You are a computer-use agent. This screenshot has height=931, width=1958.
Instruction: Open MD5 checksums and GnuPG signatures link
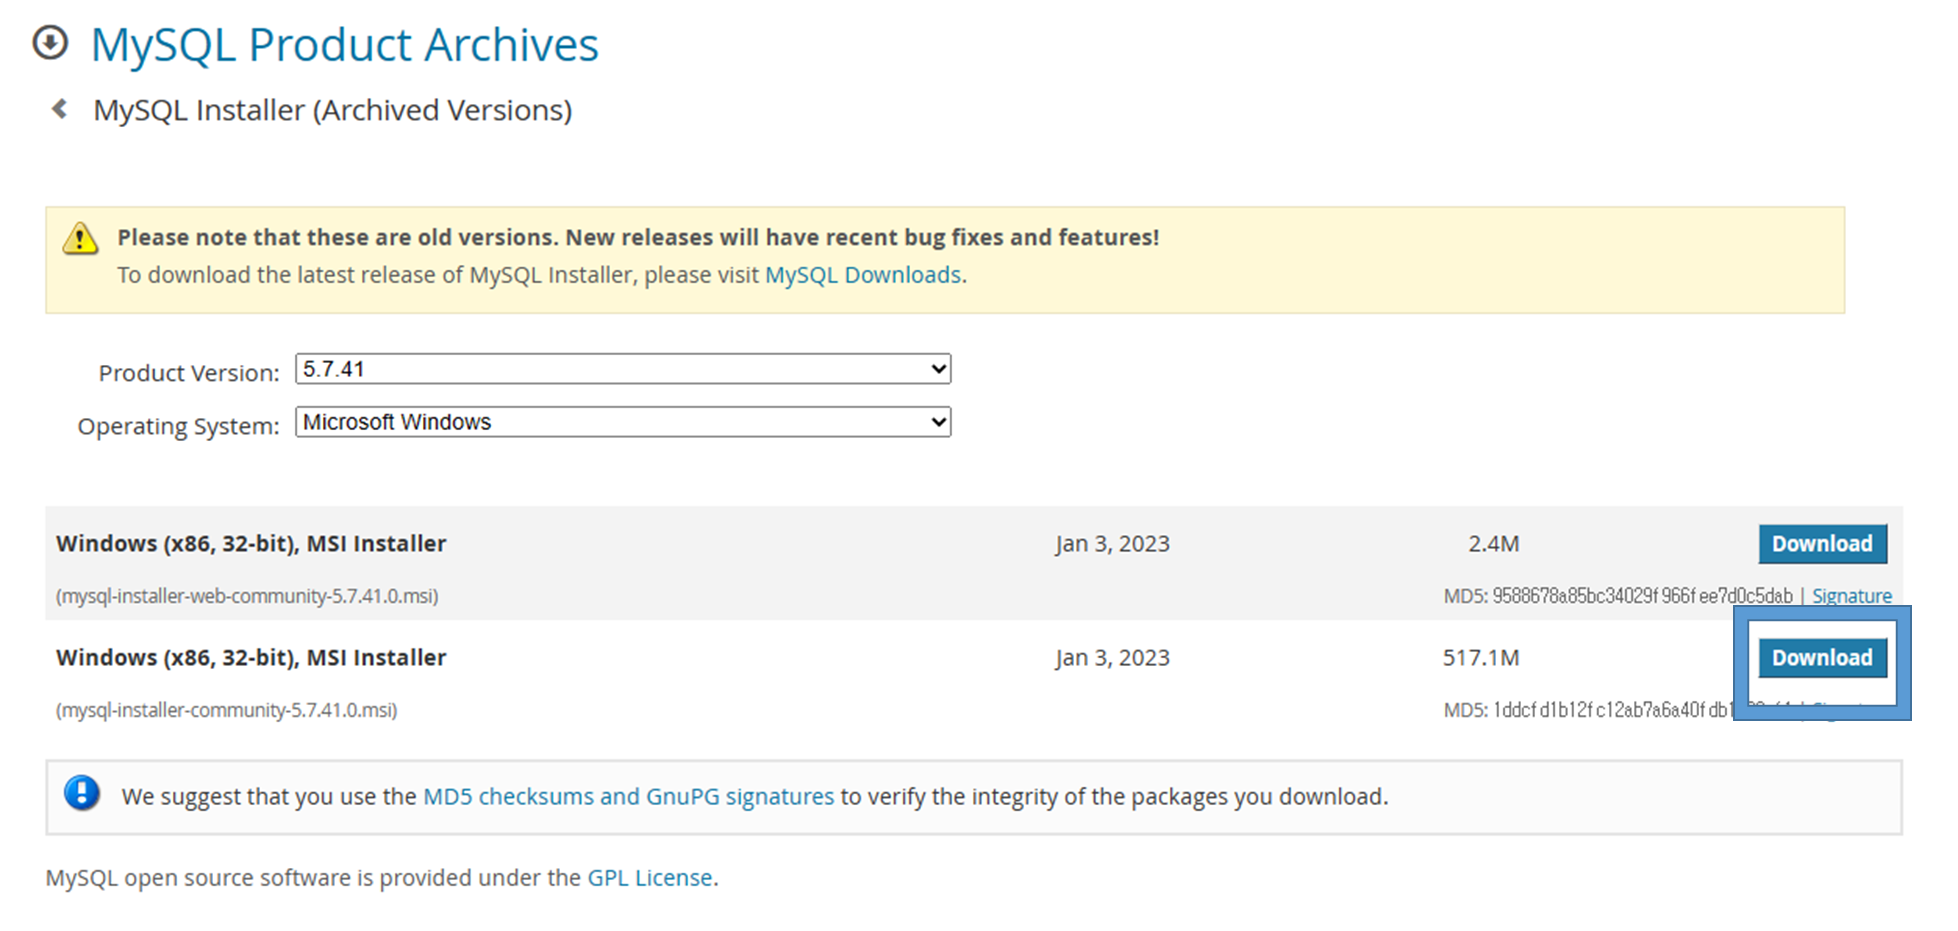click(628, 797)
